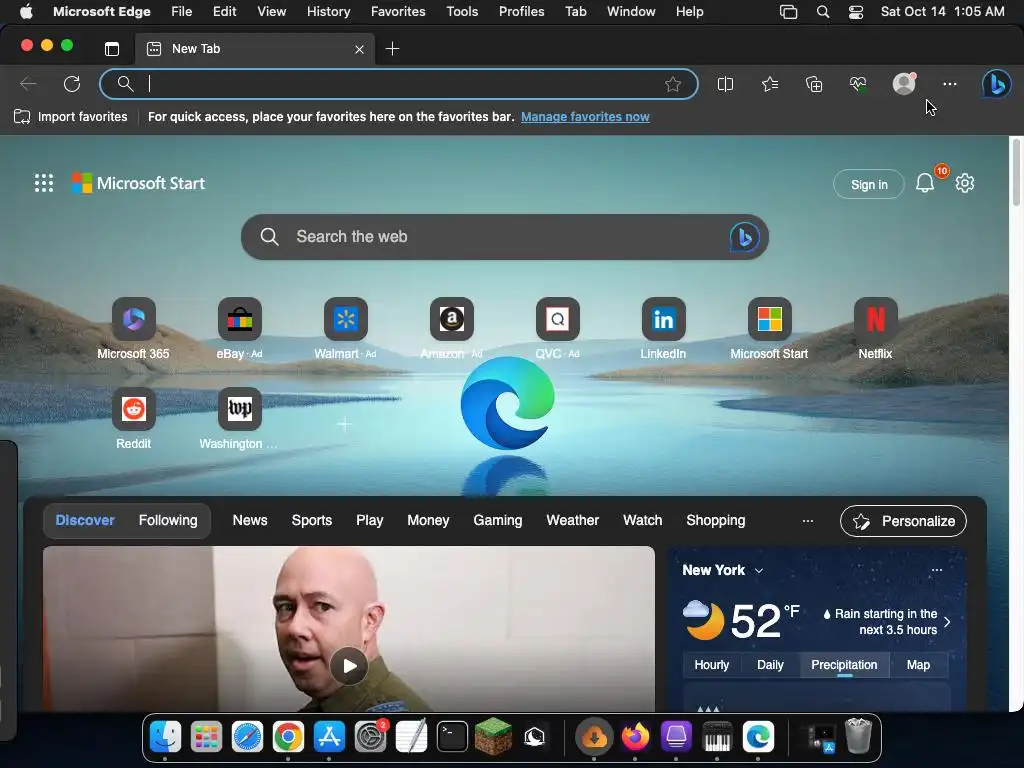Screen dimensions: 1024x768
Task: Open weather card more options ellipsis
Action: [x=936, y=570]
